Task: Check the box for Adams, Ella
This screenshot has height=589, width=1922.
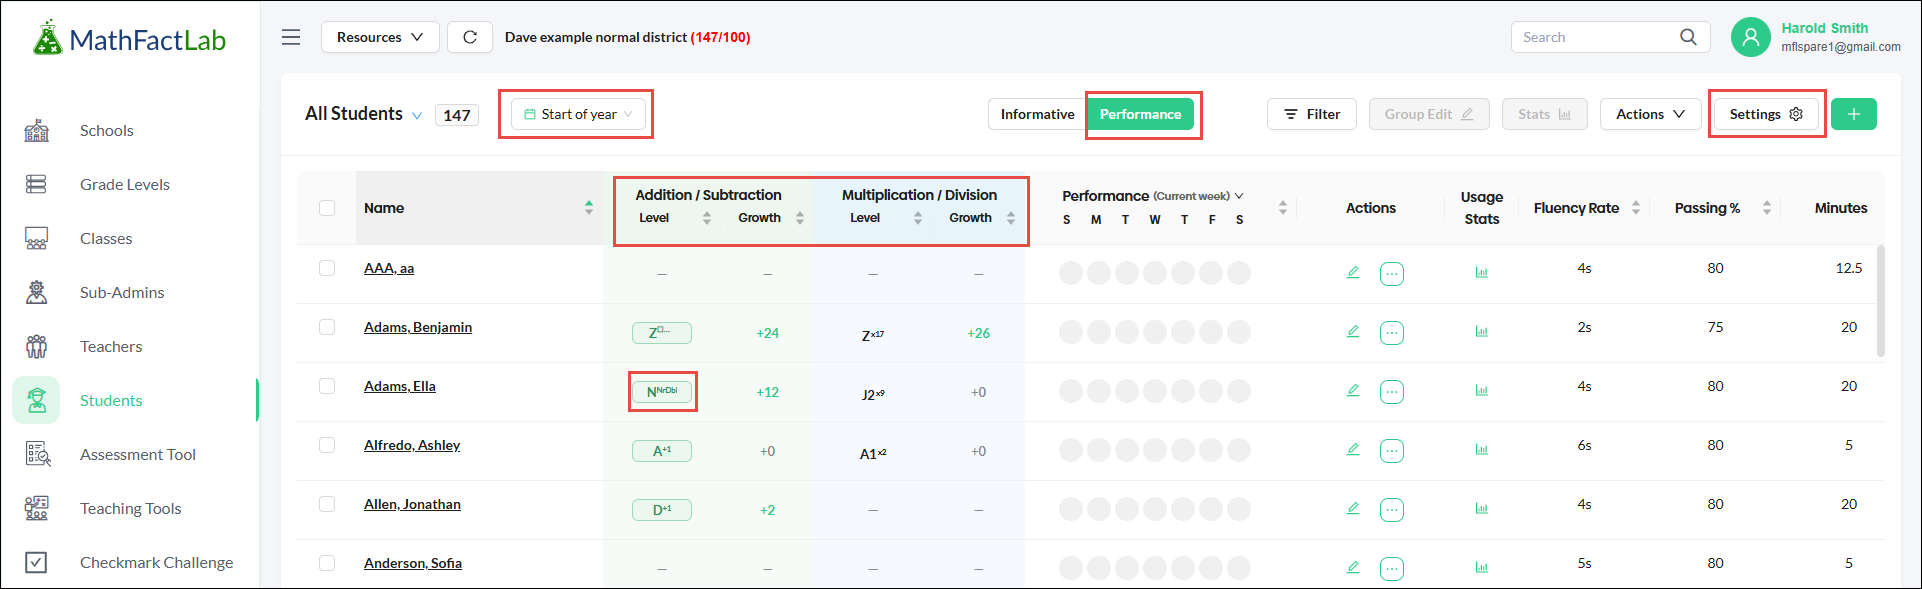Action: click(x=327, y=386)
